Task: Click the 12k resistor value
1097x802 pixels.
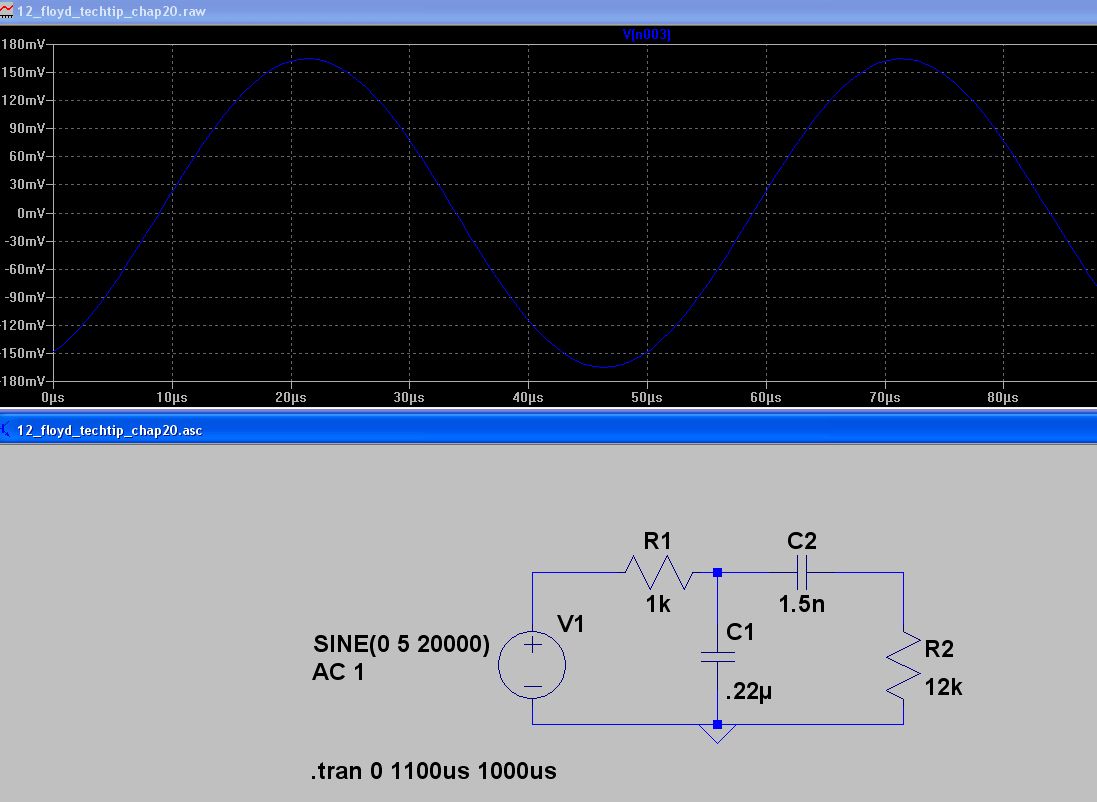Action: tap(944, 687)
